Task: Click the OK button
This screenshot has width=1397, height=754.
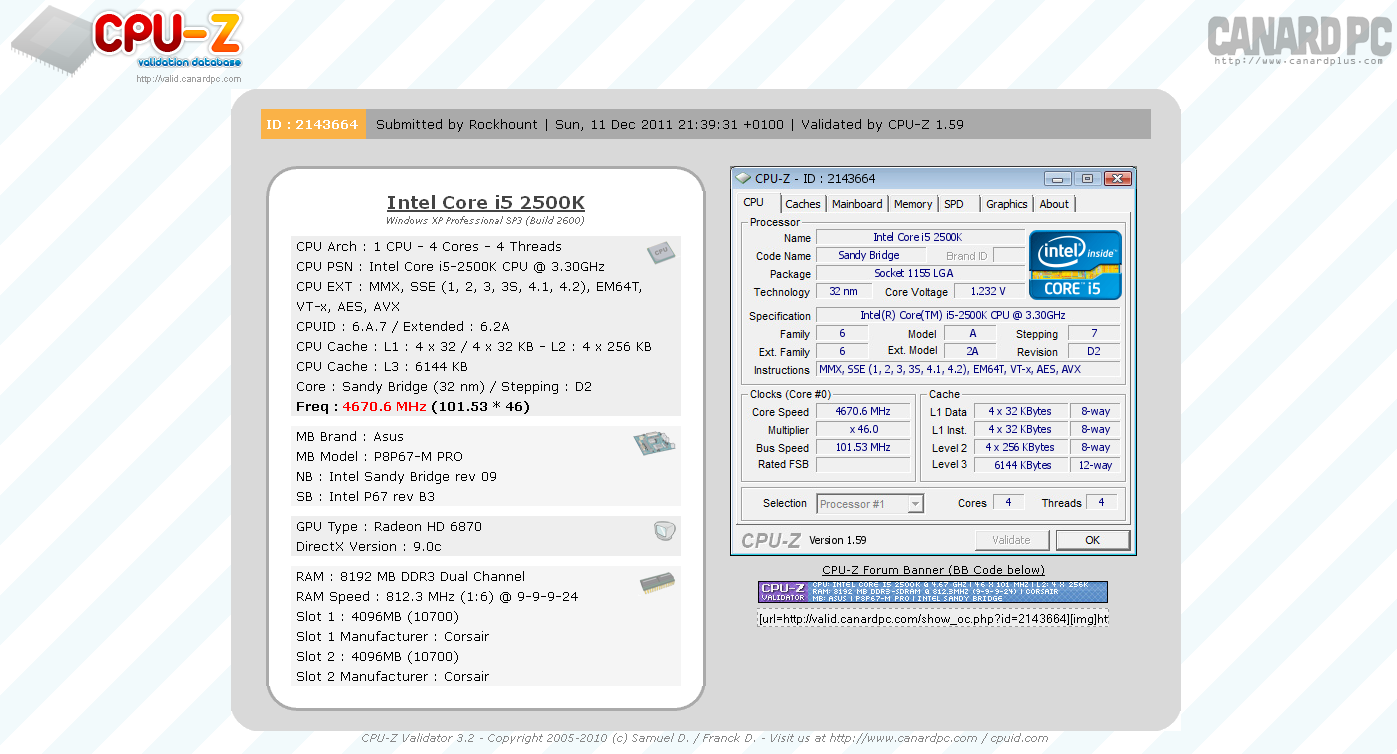Action: click(x=1093, y=540)
